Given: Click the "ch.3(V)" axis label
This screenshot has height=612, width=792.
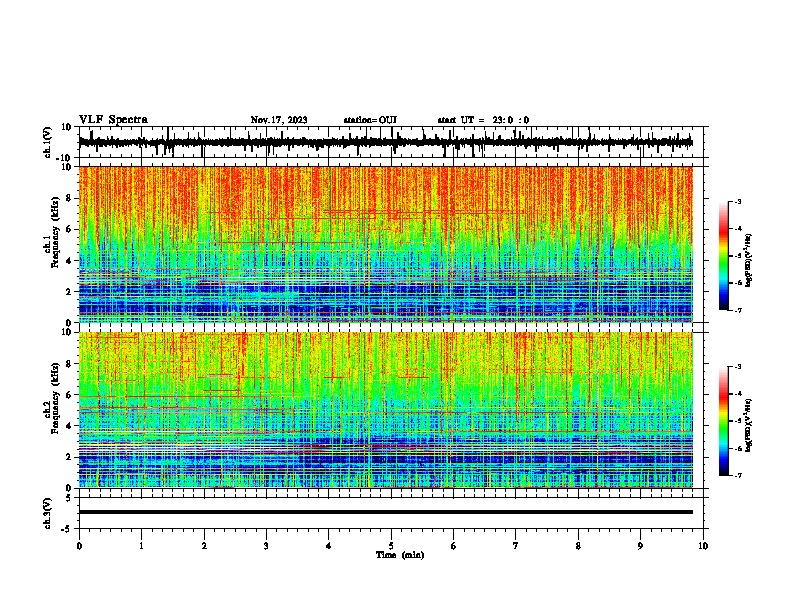Looking at the screenshot, I should (48, 514).
